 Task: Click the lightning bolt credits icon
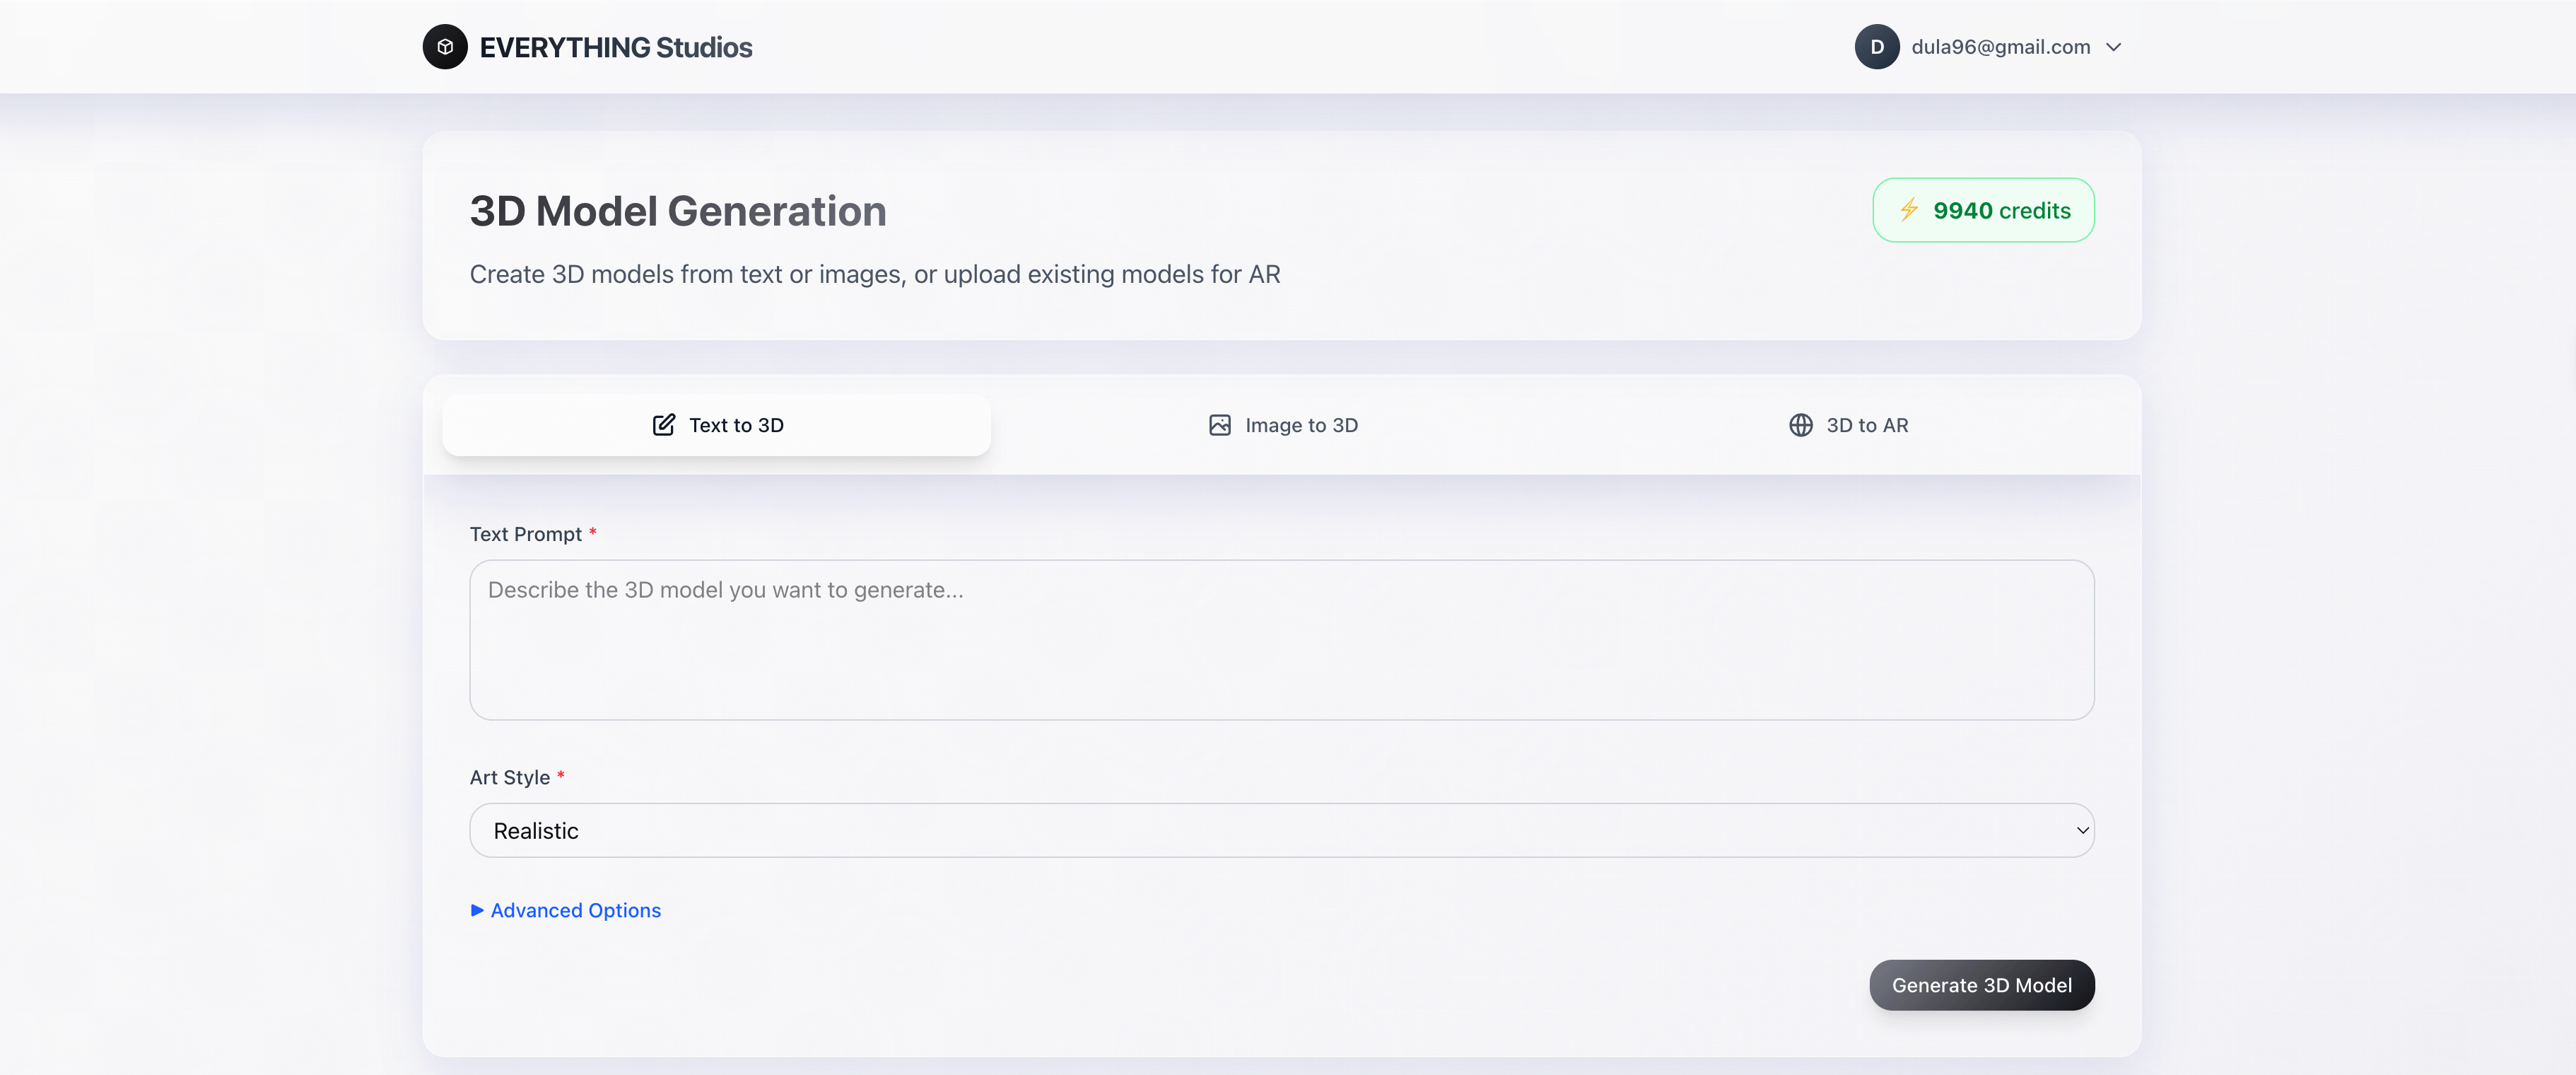(1909, 209)
